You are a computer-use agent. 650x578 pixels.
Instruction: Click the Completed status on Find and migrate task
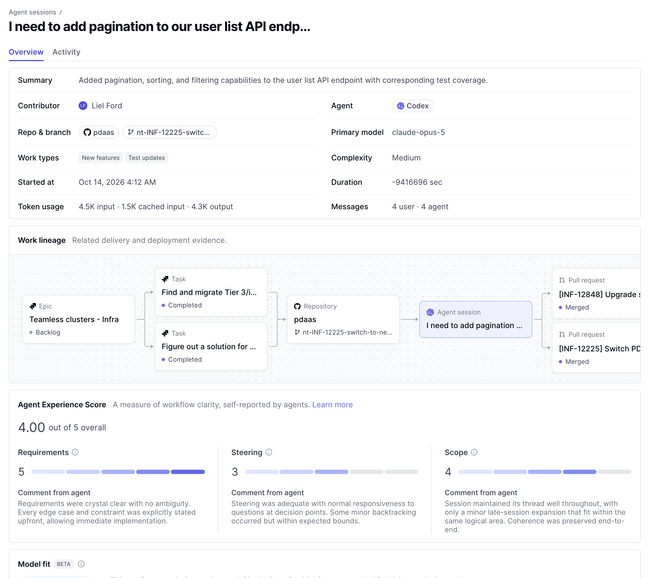[x=182, y=305]
